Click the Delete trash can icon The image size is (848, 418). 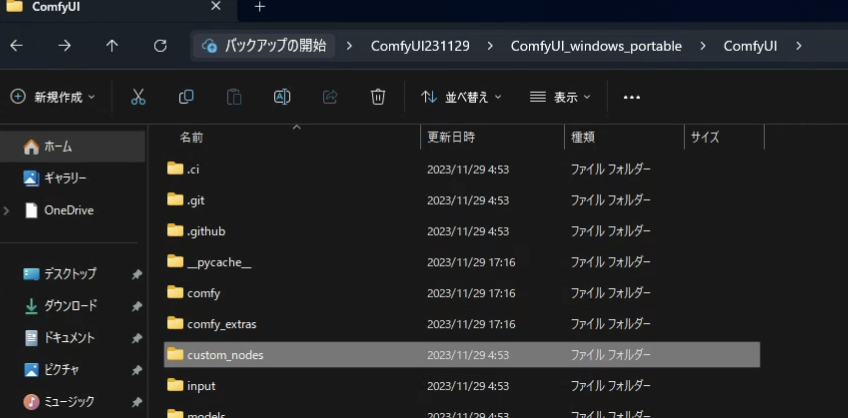[377, 97]
